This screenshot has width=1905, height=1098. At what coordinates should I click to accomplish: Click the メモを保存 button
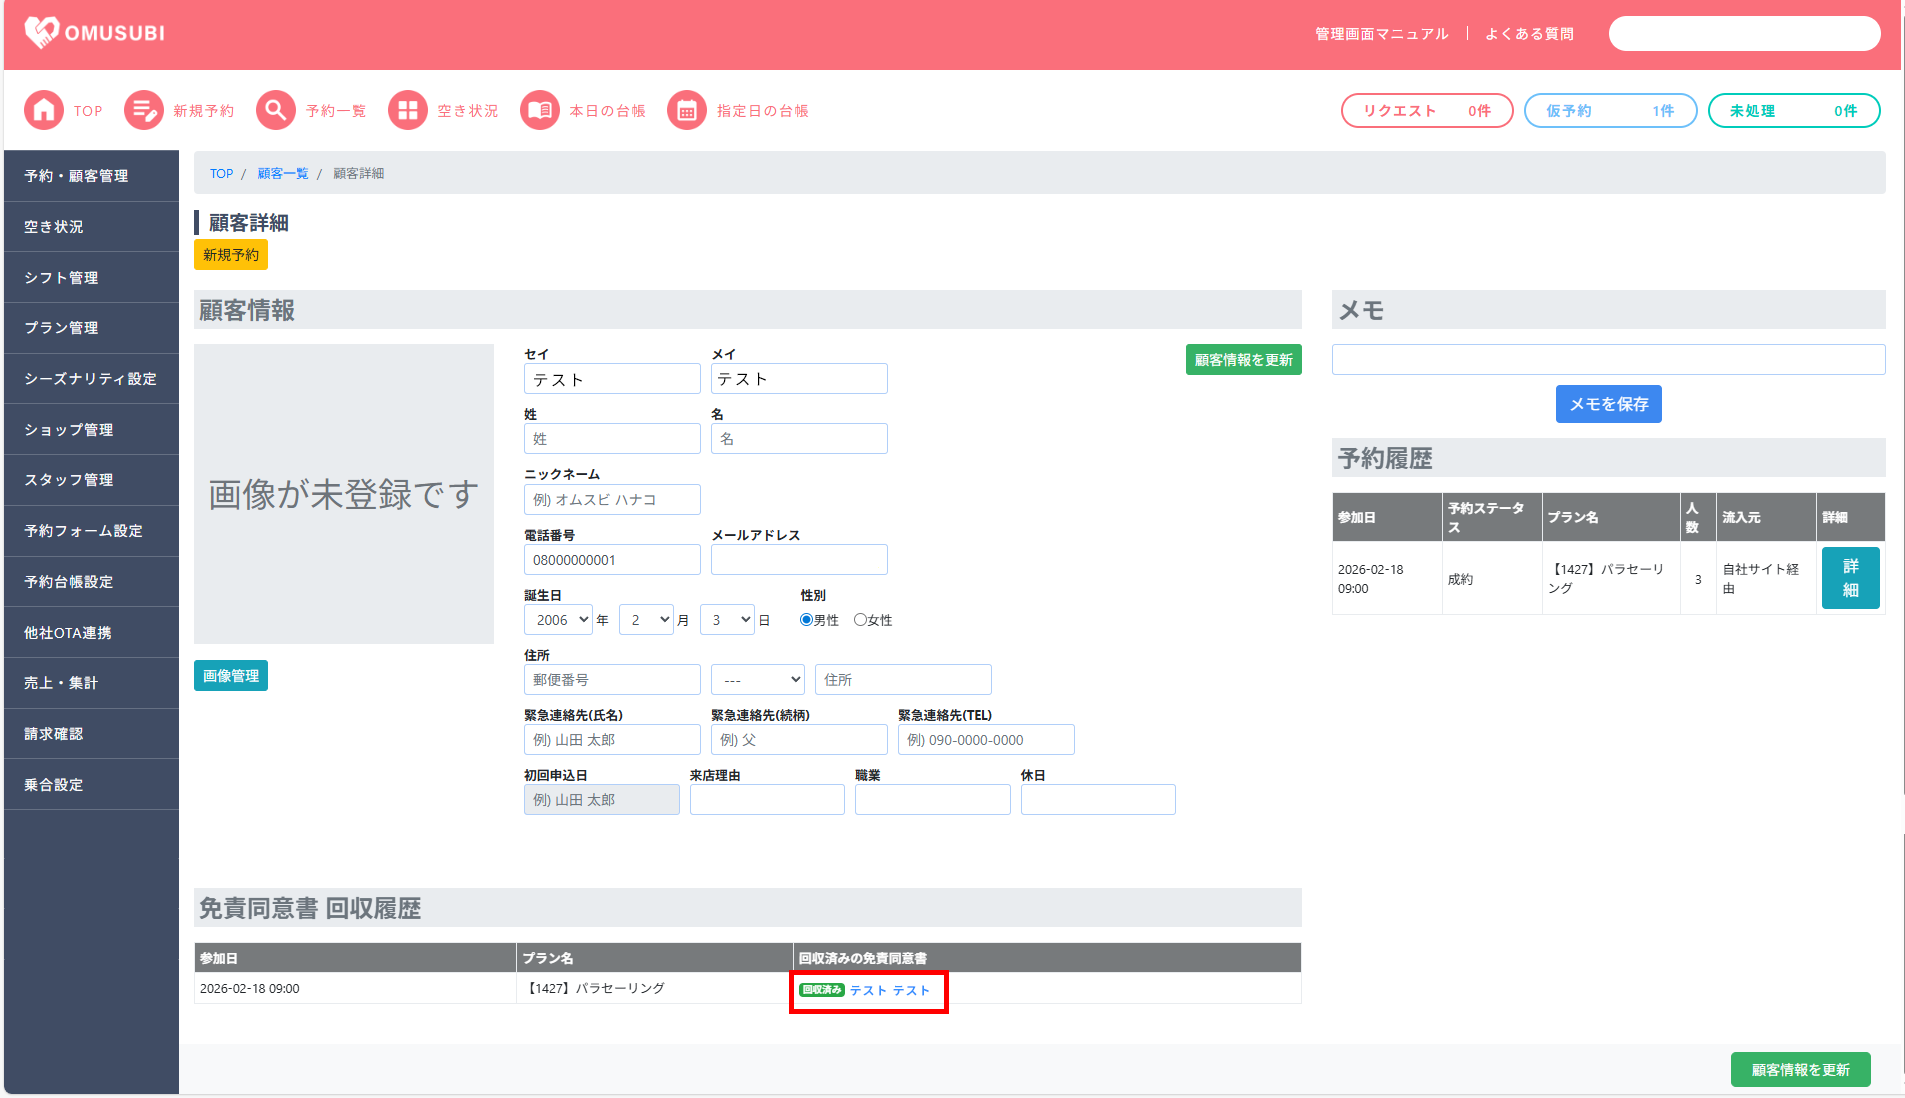point(1608,404)
